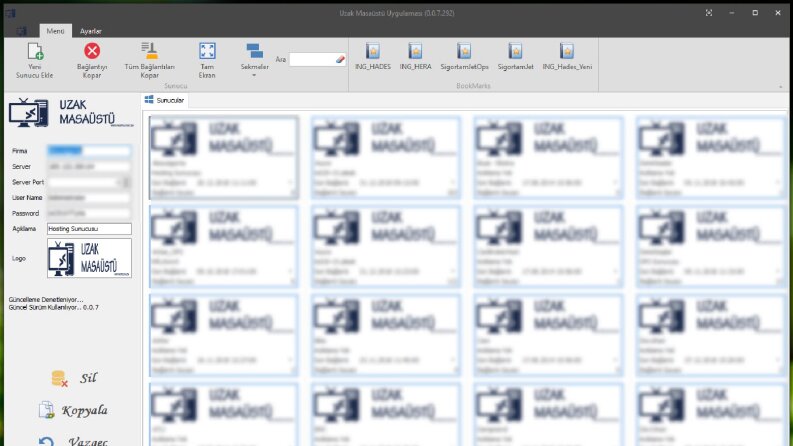Delete the server with Sil
Image resolution: width=793 pixels, height=446 pixels.
pos(74,378)
